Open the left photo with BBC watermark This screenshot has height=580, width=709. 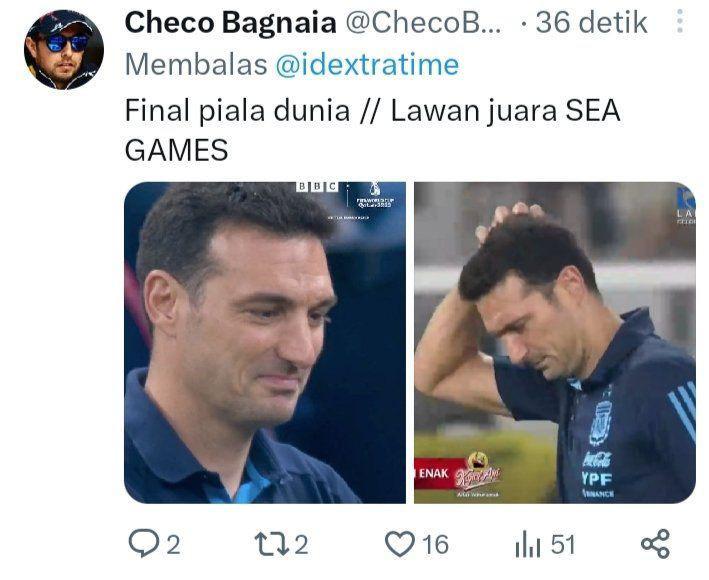(265, 343)
